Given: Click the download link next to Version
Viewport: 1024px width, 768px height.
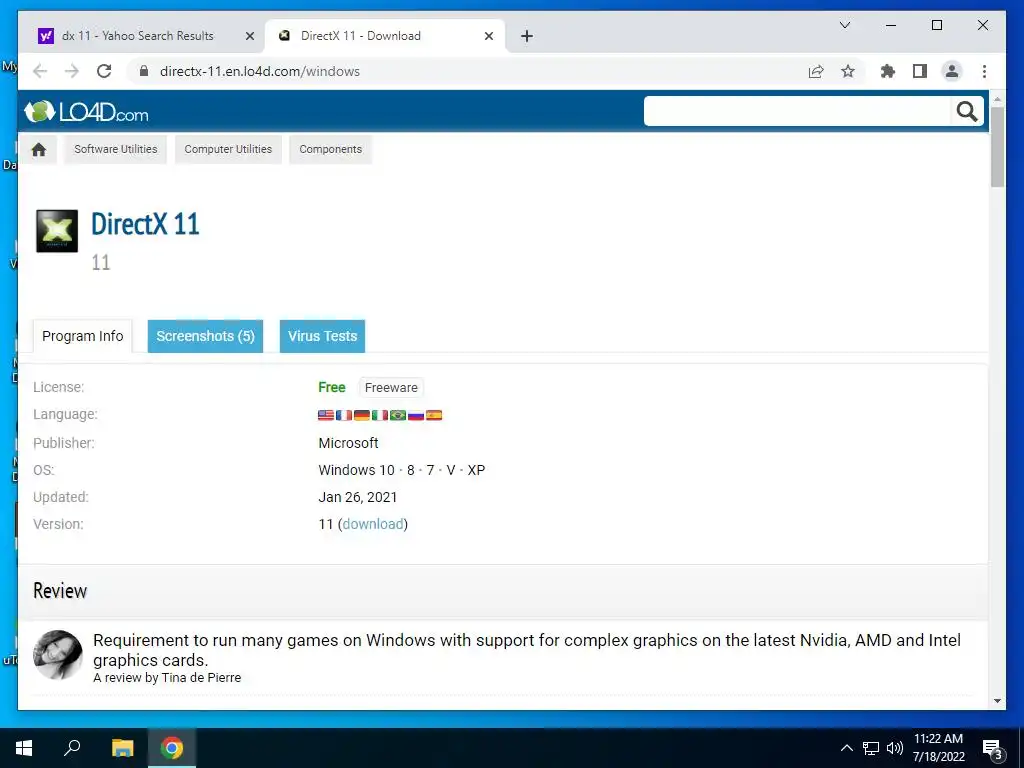Looking at the screenshot, I should (373, 524).
